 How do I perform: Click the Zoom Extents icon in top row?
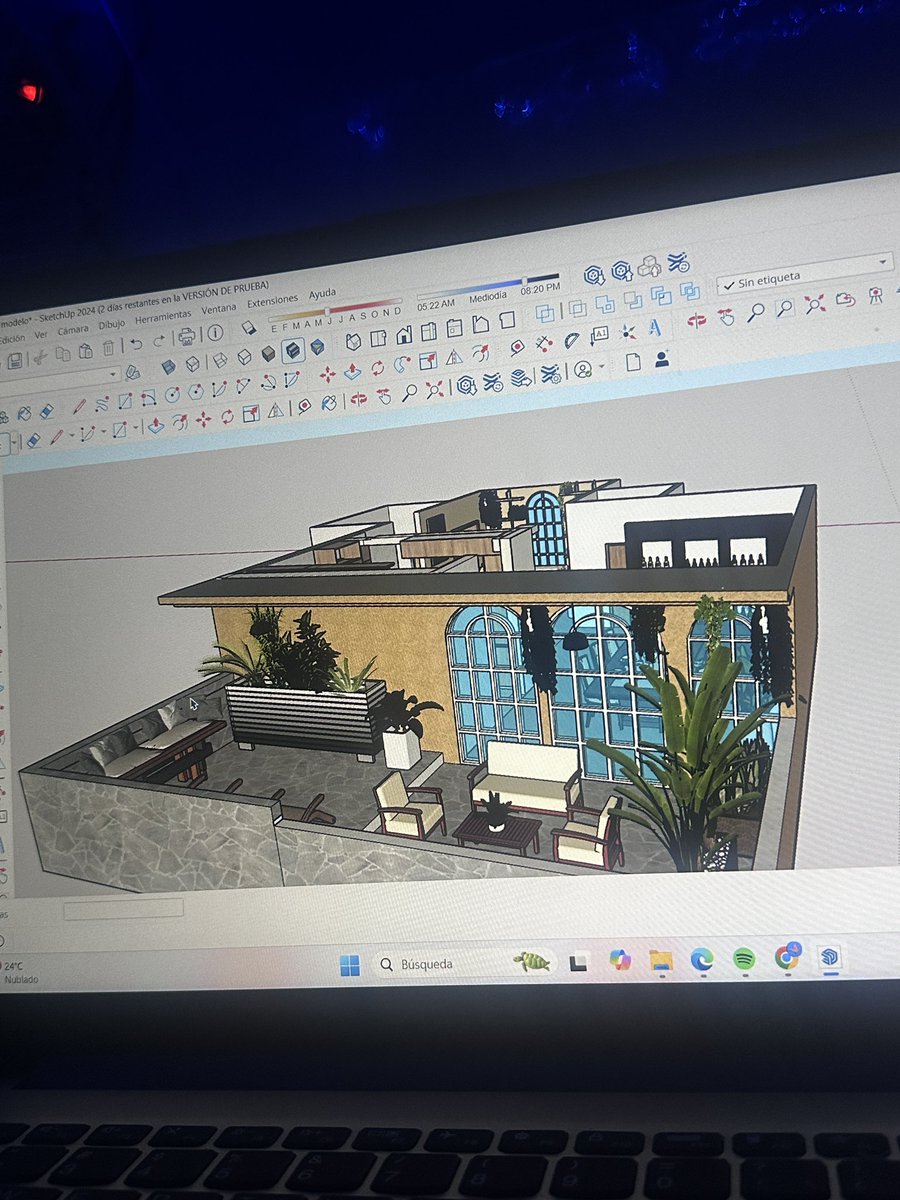point(815,303)
